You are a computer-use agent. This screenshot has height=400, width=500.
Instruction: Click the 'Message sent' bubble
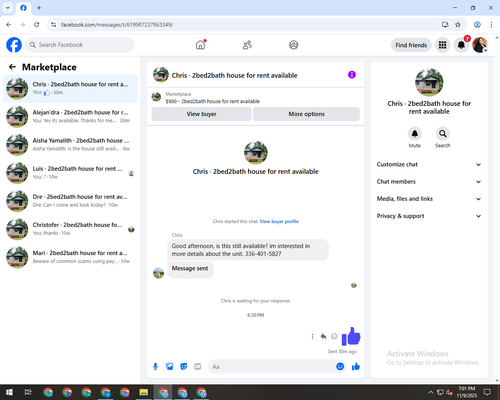[190, 269]
